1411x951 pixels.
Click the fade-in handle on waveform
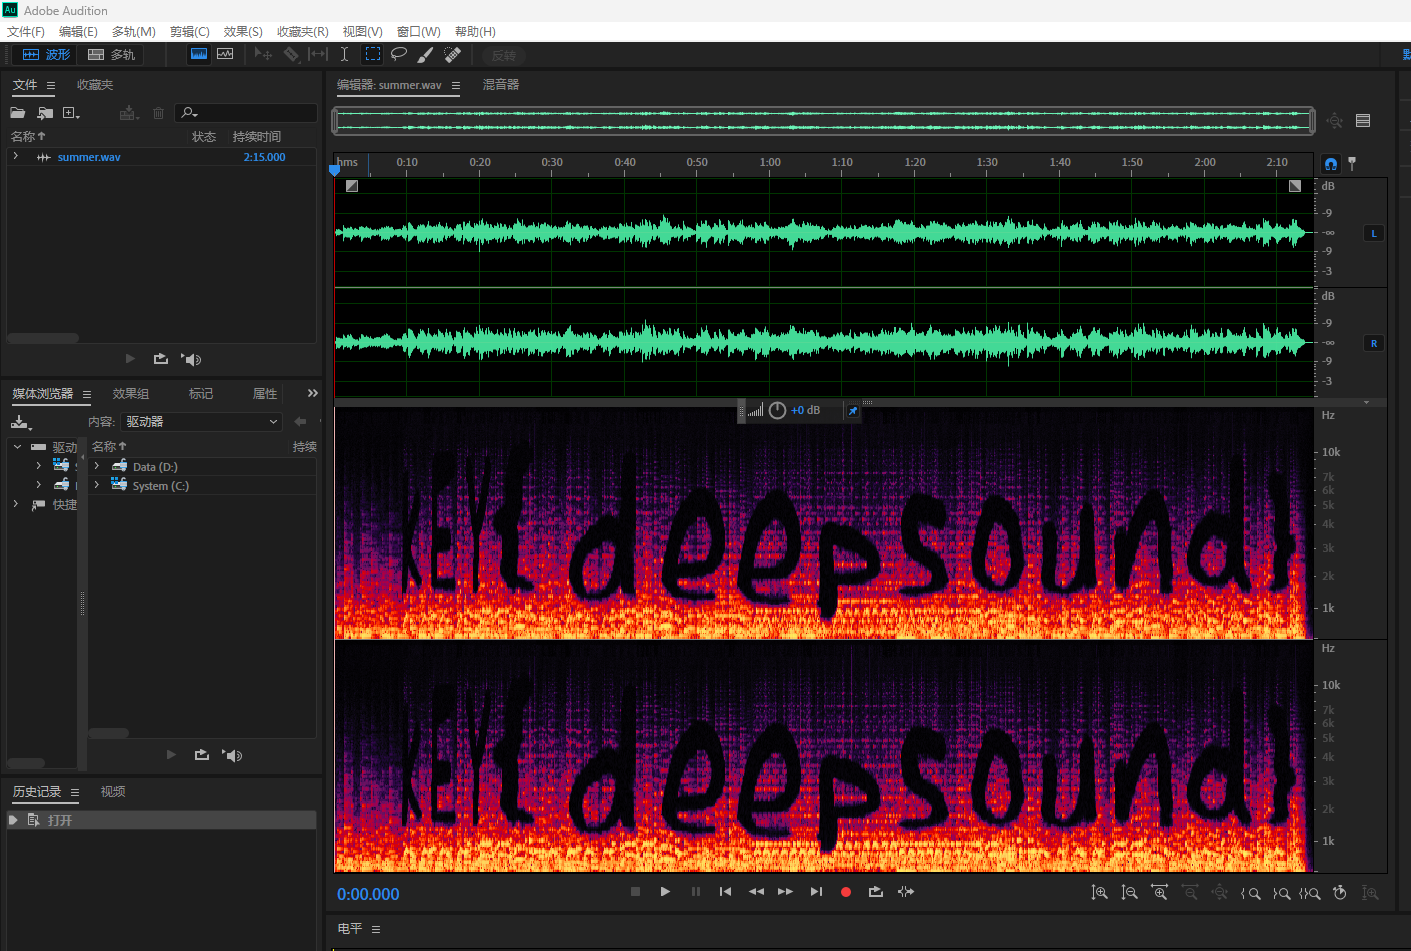point(351,186)
